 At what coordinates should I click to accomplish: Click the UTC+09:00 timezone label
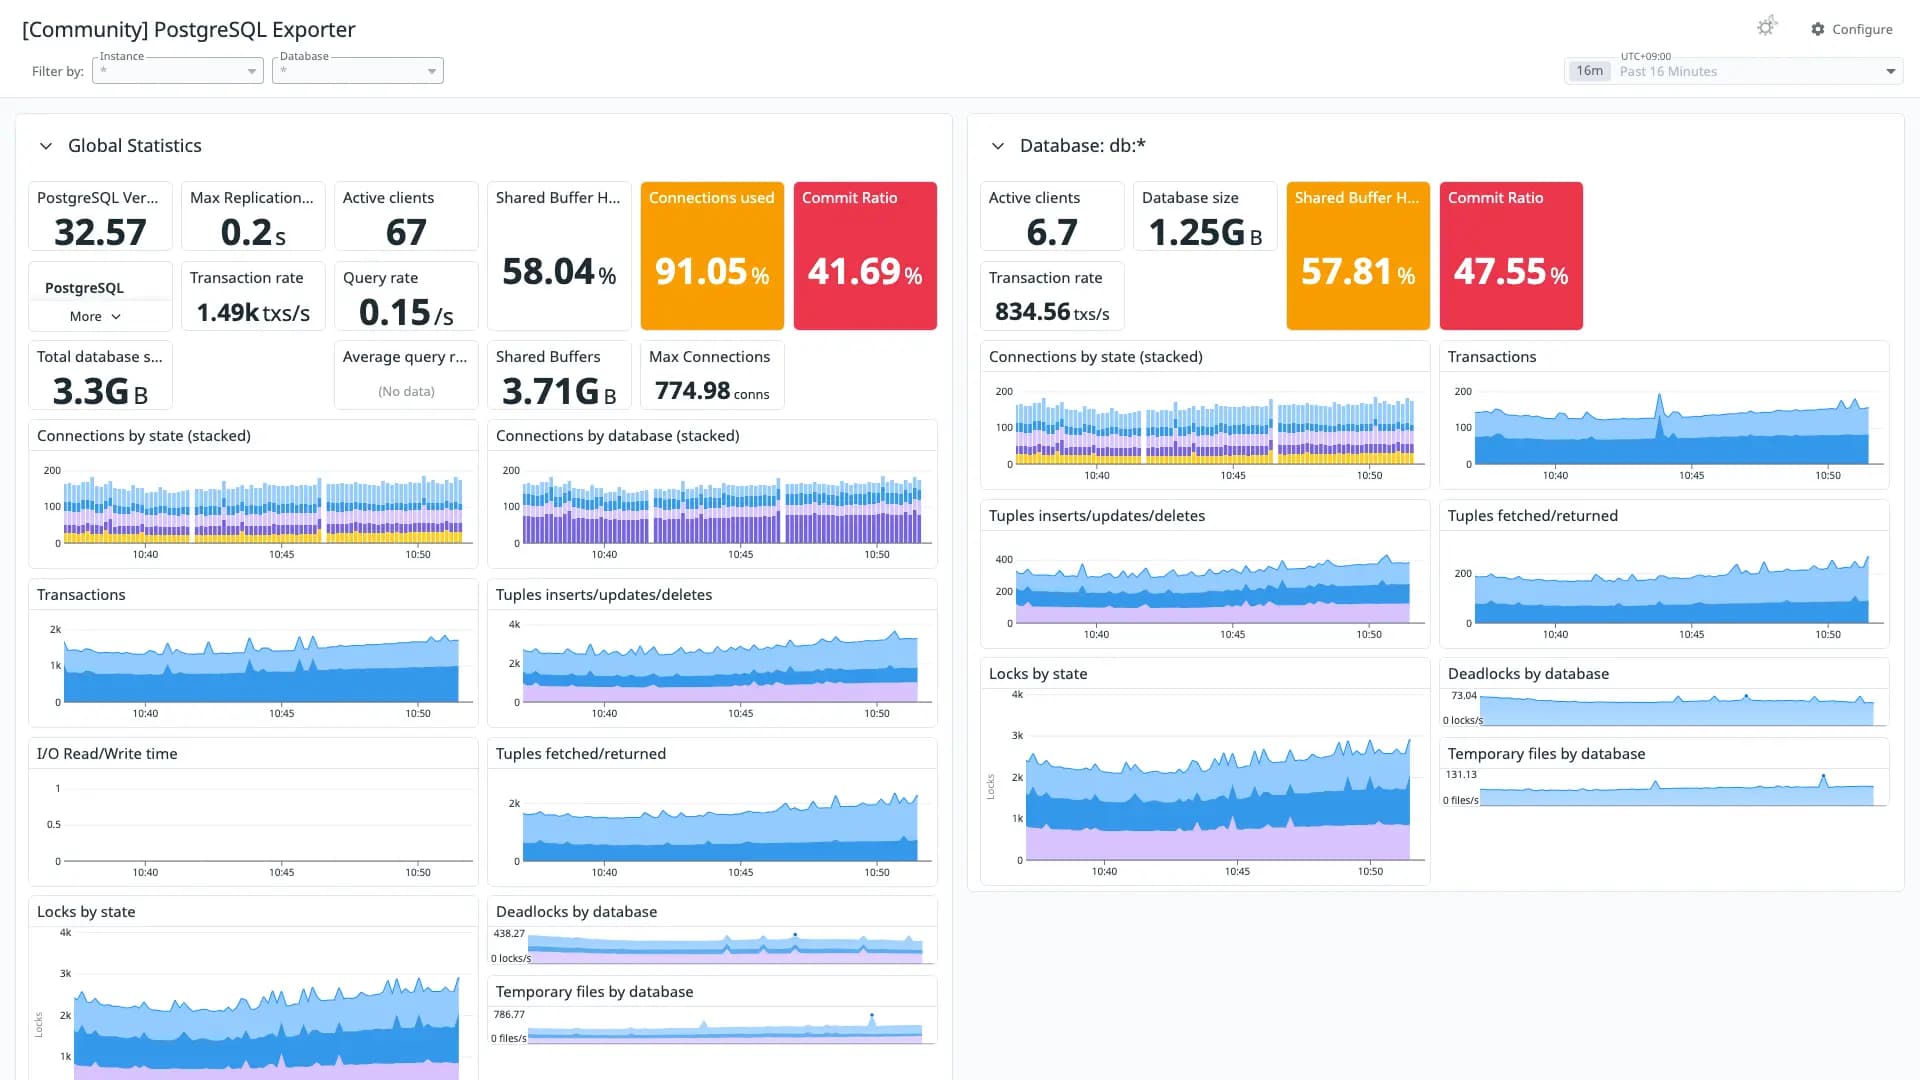1646,56
